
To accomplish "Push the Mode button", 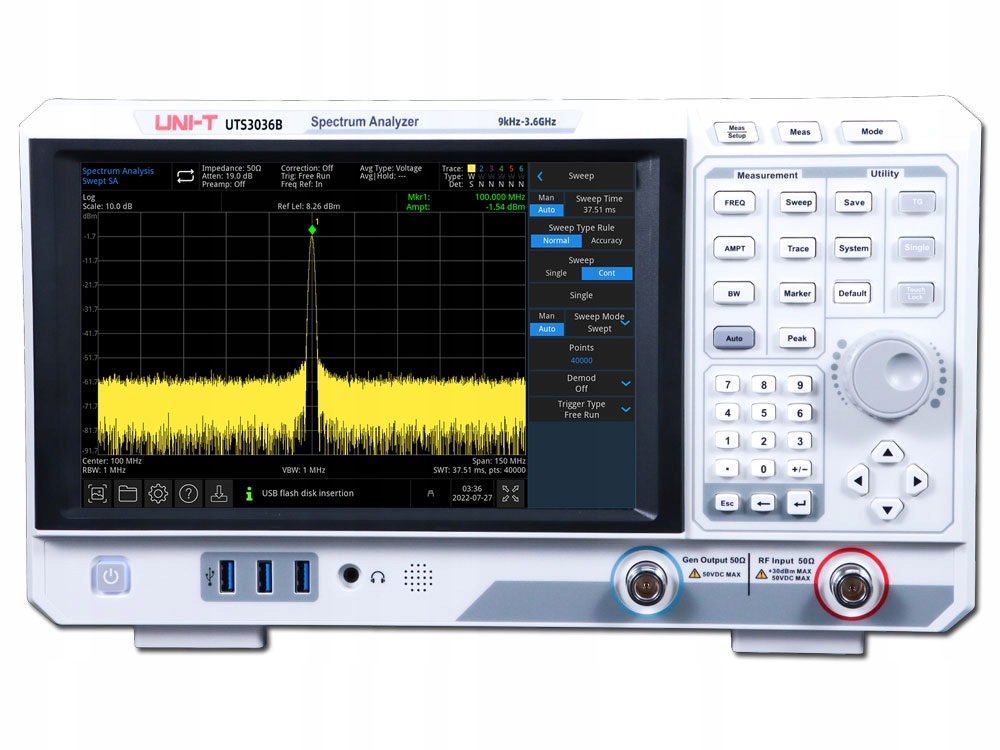I will pyautogui.click(x=872, y=131).
